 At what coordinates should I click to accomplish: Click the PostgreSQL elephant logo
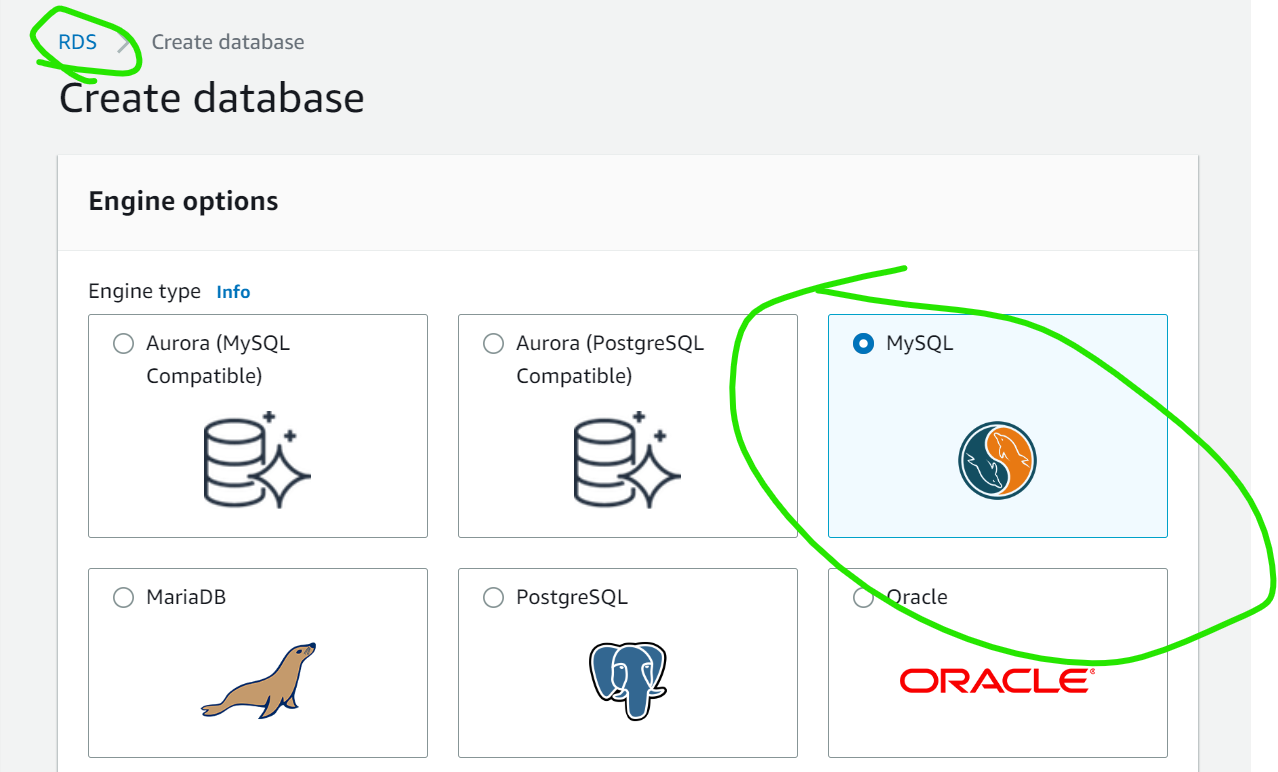(627, 680)
